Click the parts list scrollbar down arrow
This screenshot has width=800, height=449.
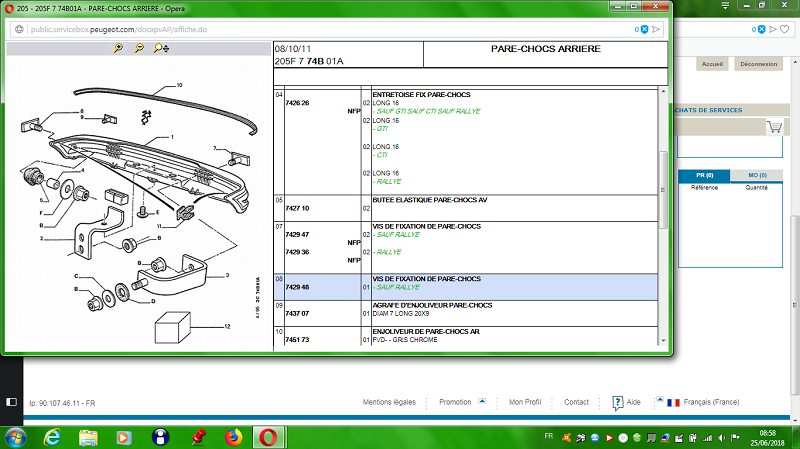pyautogui.click(x=662, y=341)
